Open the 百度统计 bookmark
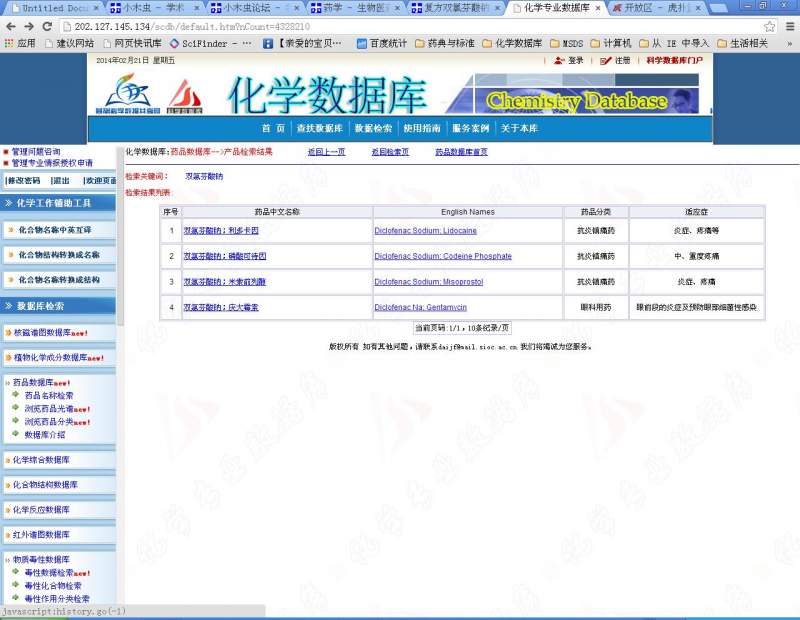Viewport: 800px width, 620px height. point(382,43)
